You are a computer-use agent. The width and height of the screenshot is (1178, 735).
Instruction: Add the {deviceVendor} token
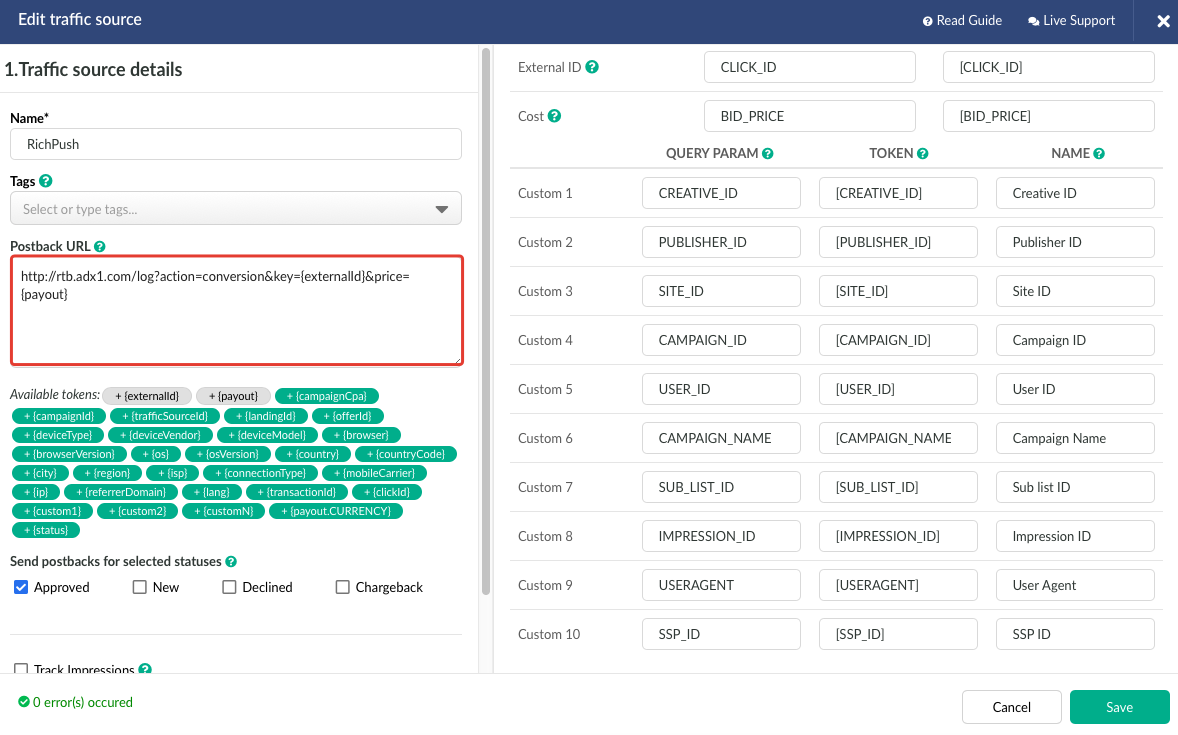(160, 435)
